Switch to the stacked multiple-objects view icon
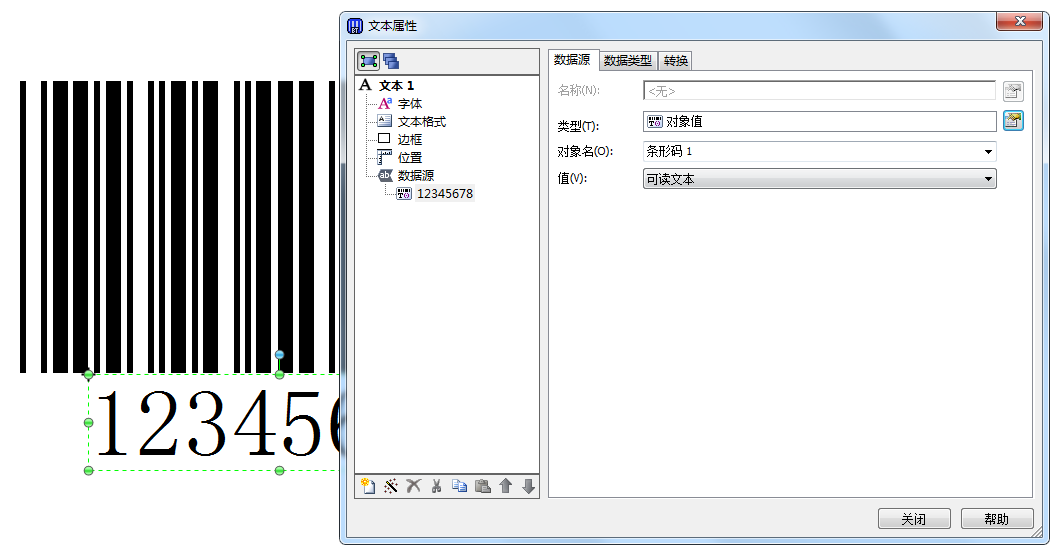Screen dimensions: 1053x557 click(x=391, y=61)
